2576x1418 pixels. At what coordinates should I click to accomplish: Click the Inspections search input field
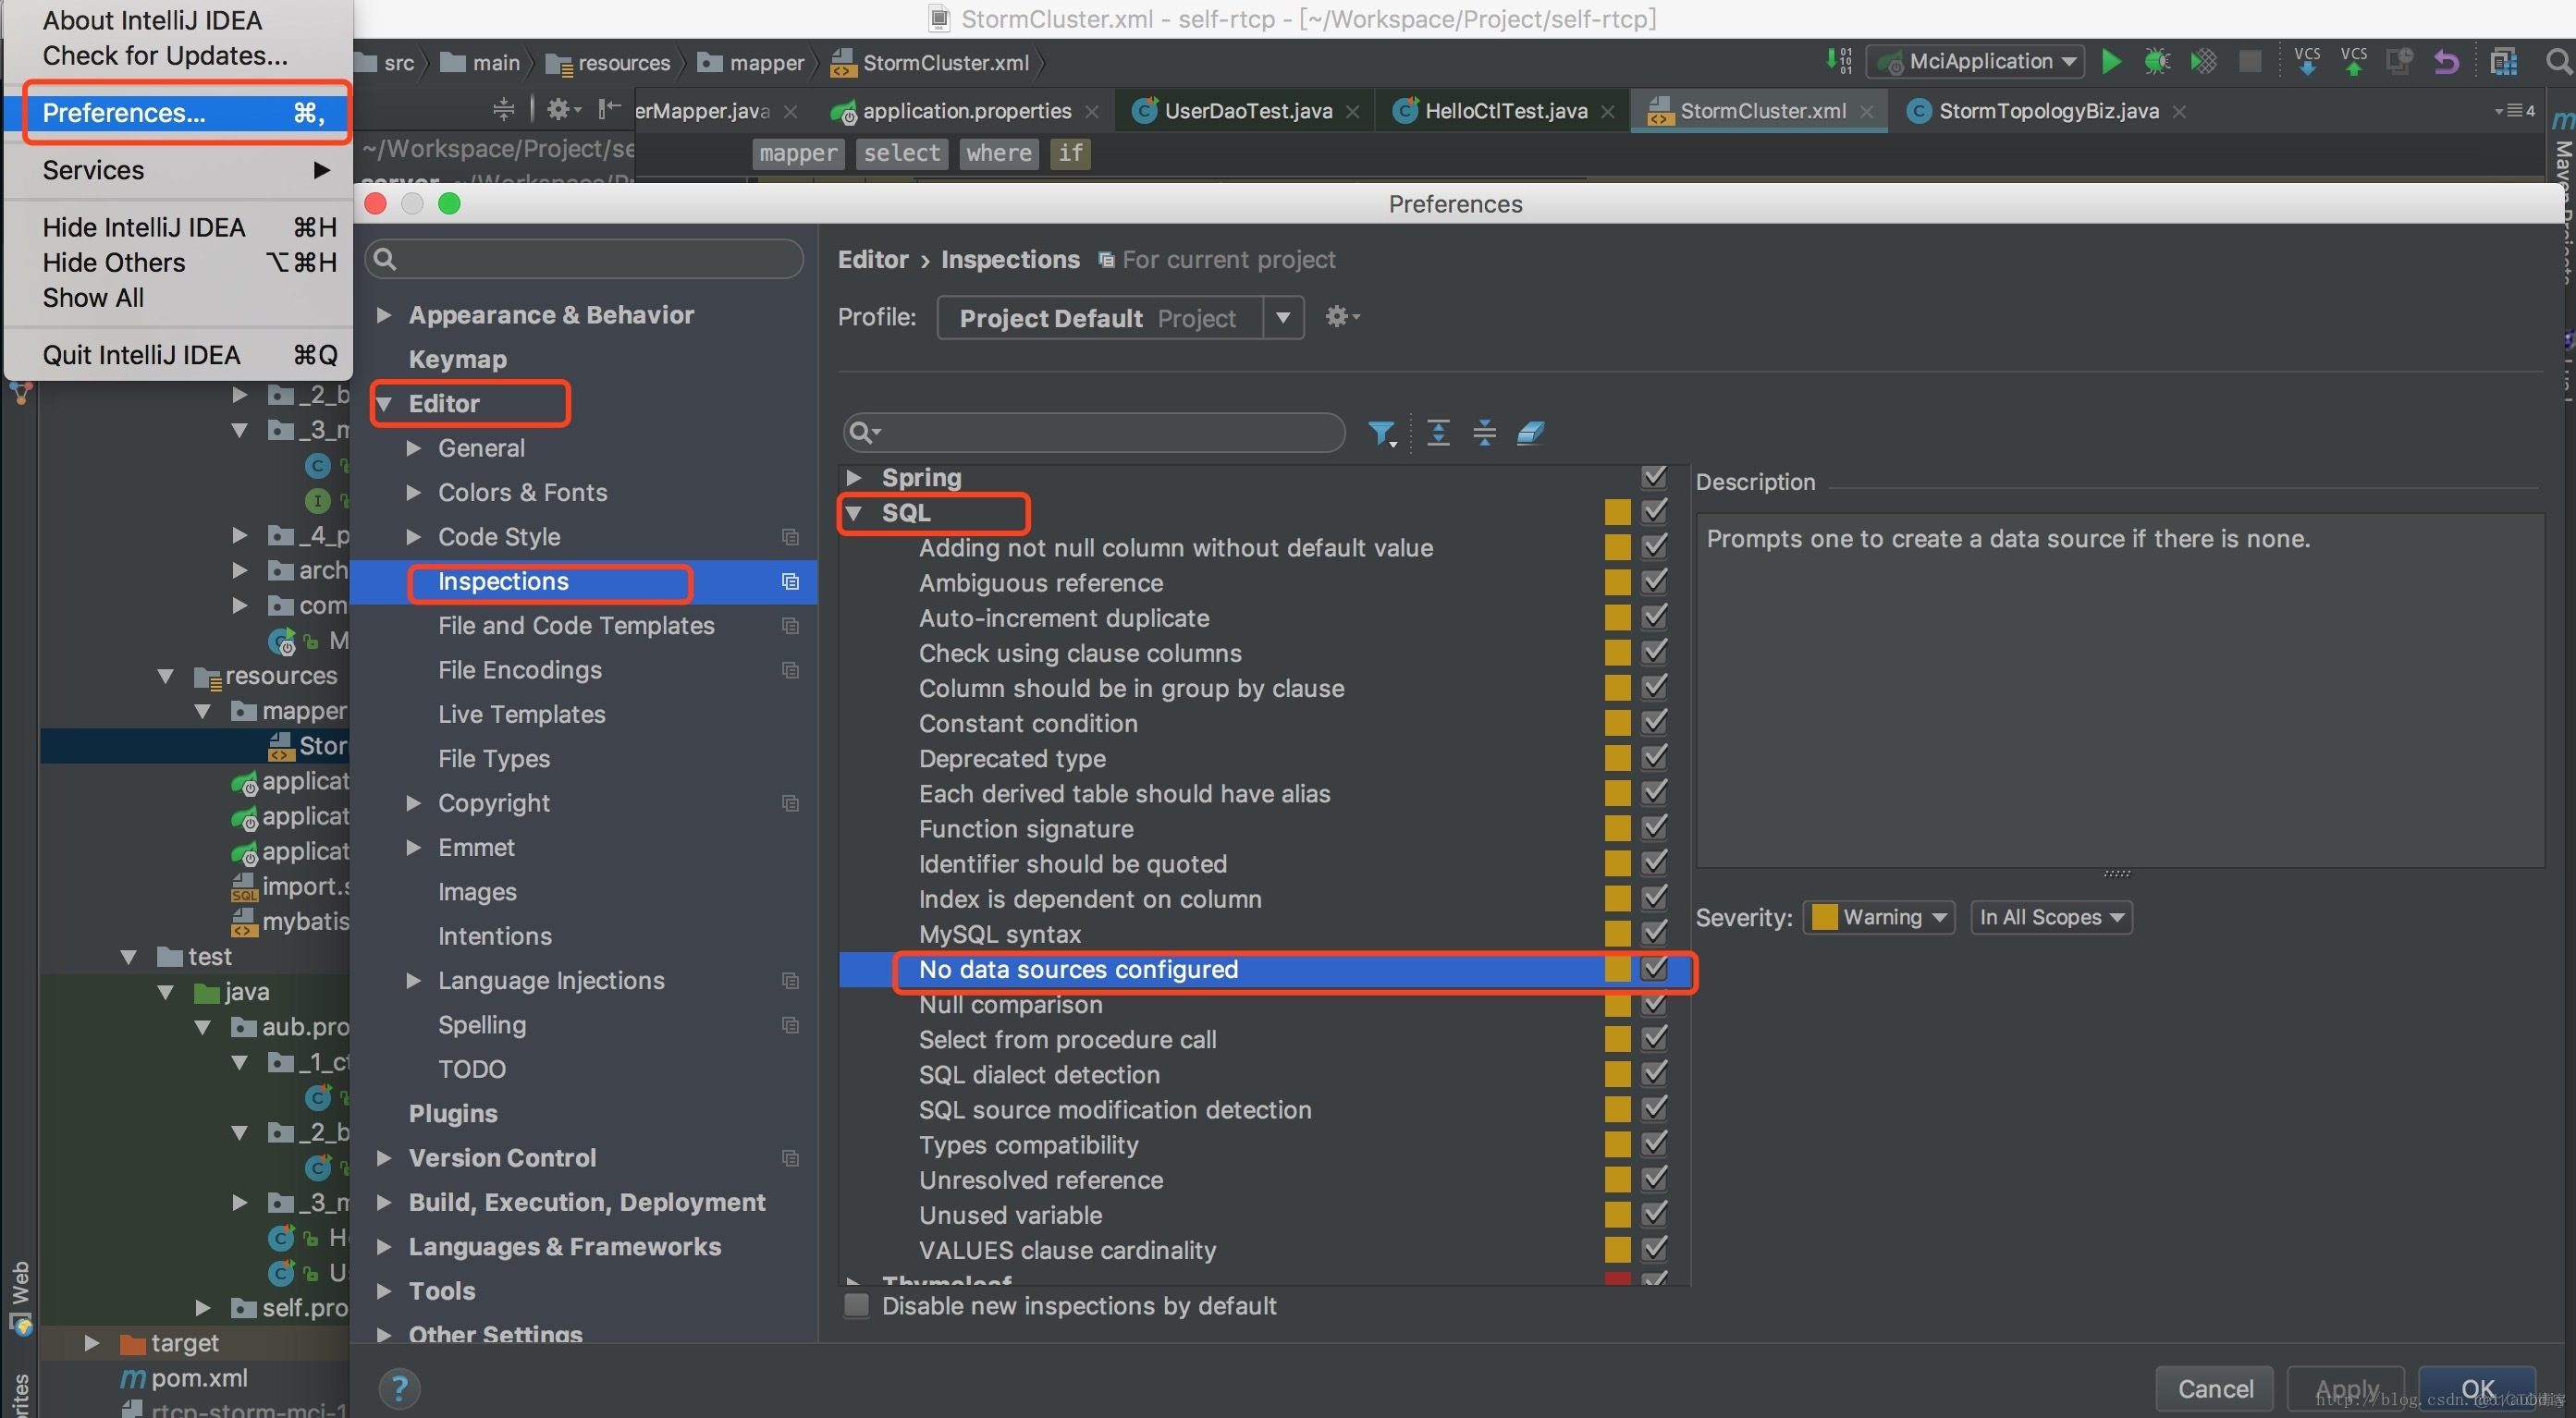pyautogui.click(x=1093, y=432)
